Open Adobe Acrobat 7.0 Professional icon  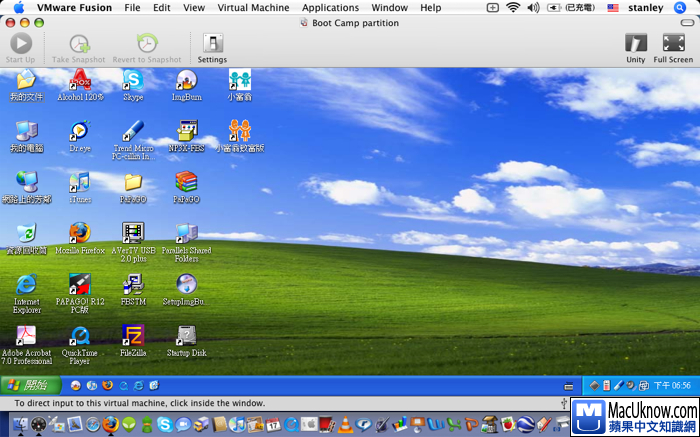(27, 338)
